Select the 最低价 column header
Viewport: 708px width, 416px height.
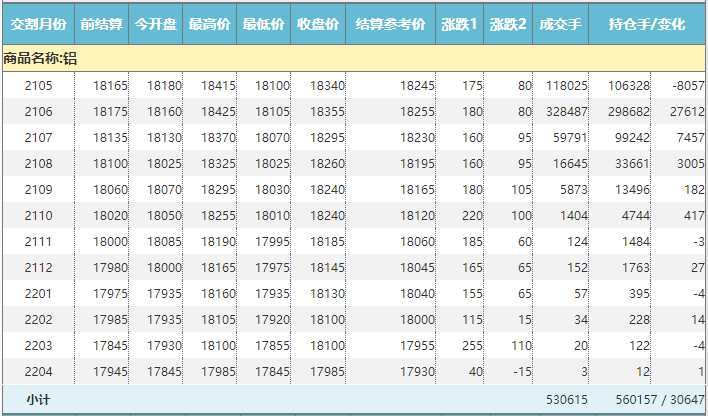click(264, 23)
